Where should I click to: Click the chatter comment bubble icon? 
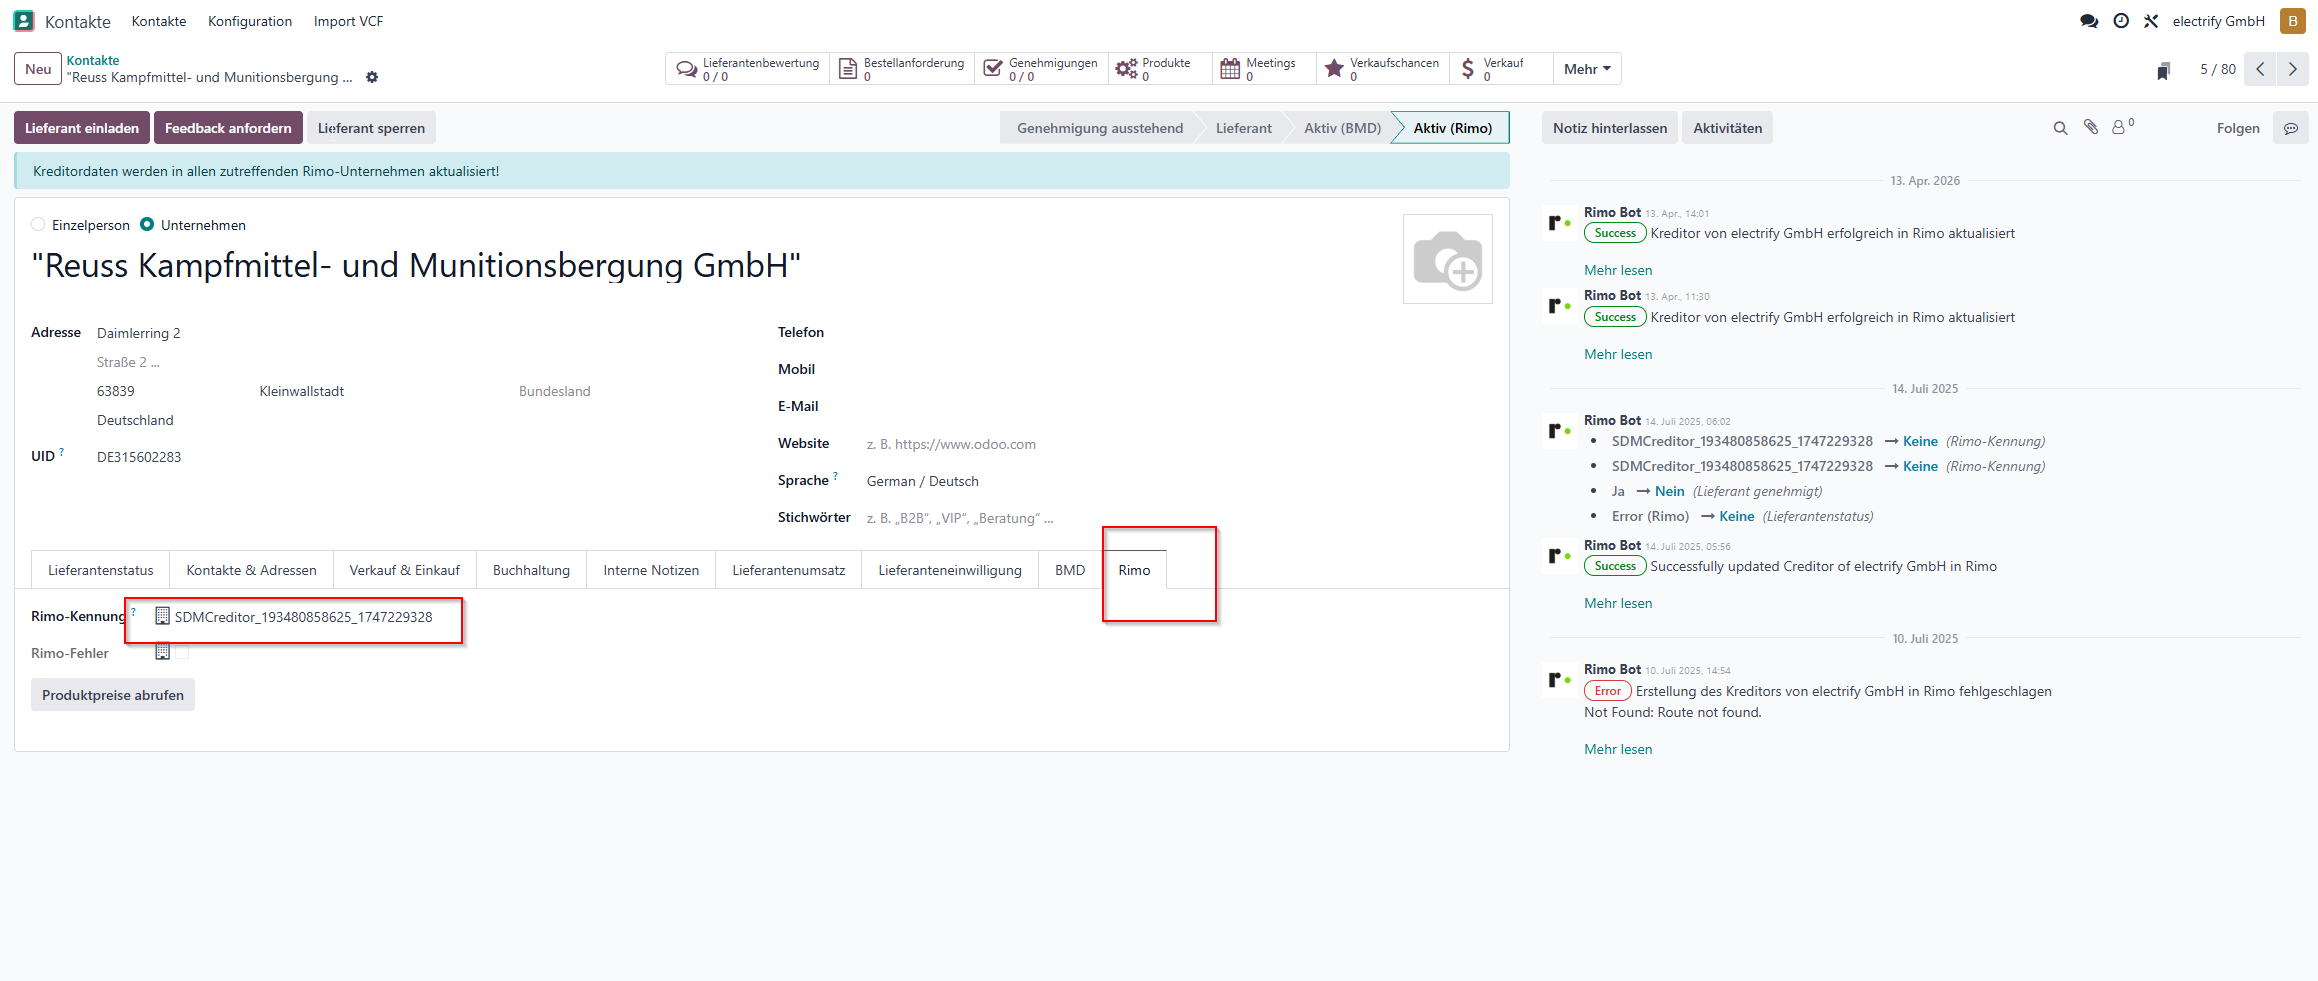(2291, 128)
